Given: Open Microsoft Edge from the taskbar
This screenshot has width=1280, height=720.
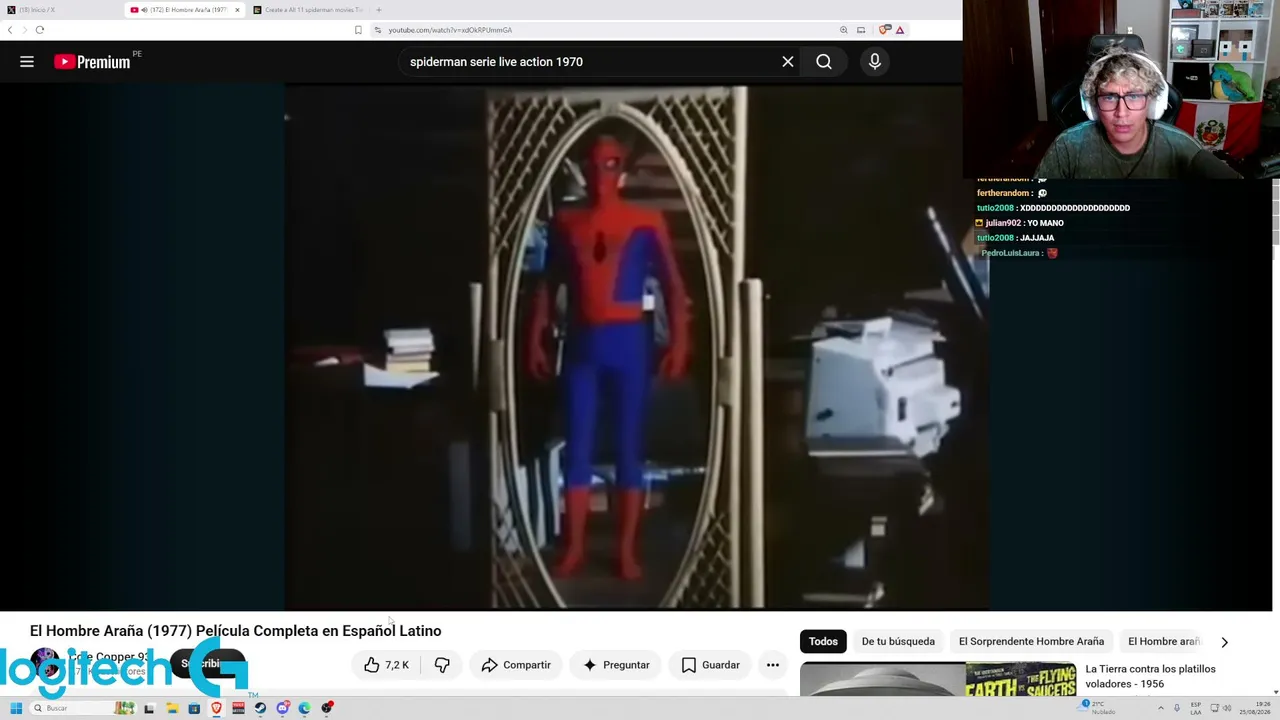Looking at the screenshot, I should pyautogui.click(x=305, y=708).
